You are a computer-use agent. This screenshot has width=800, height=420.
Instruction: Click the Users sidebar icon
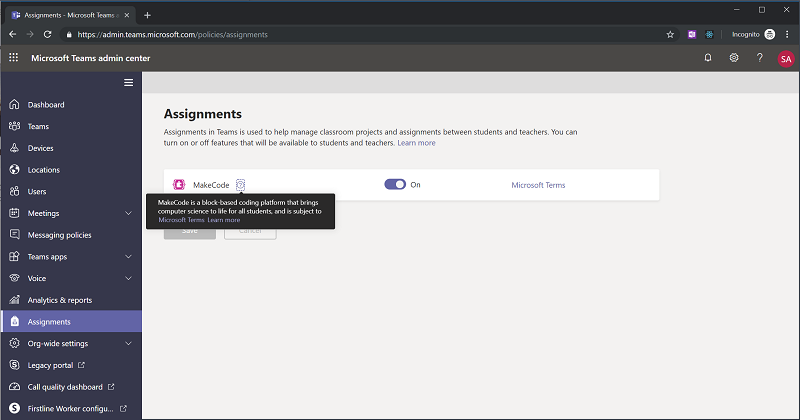[14, 191]
